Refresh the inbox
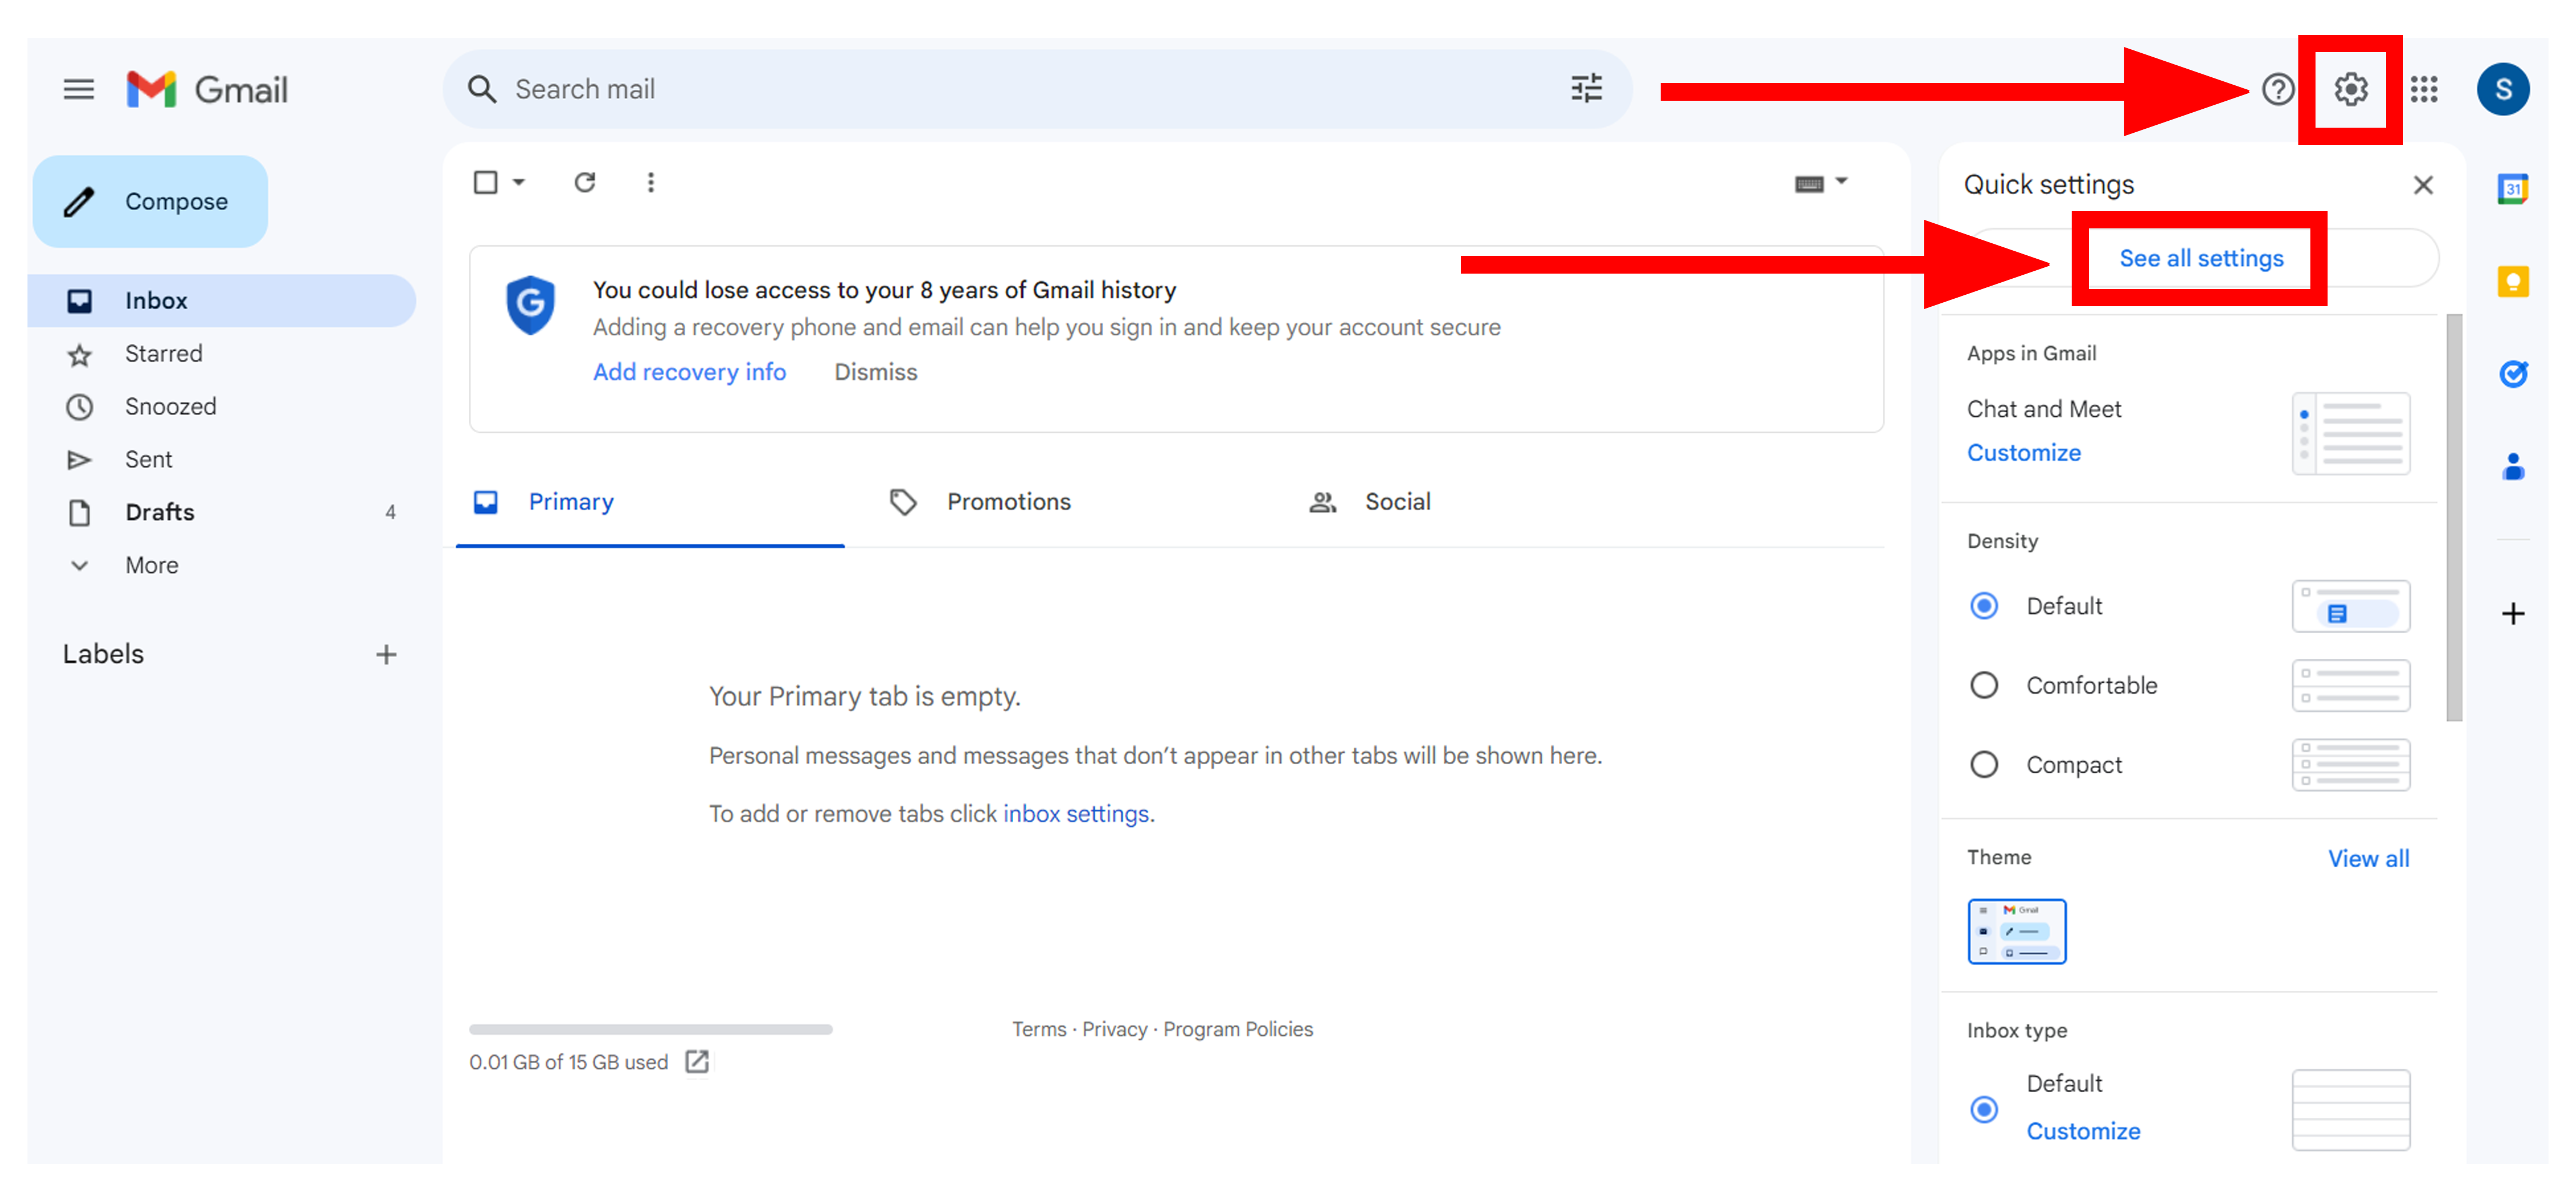 585,182
